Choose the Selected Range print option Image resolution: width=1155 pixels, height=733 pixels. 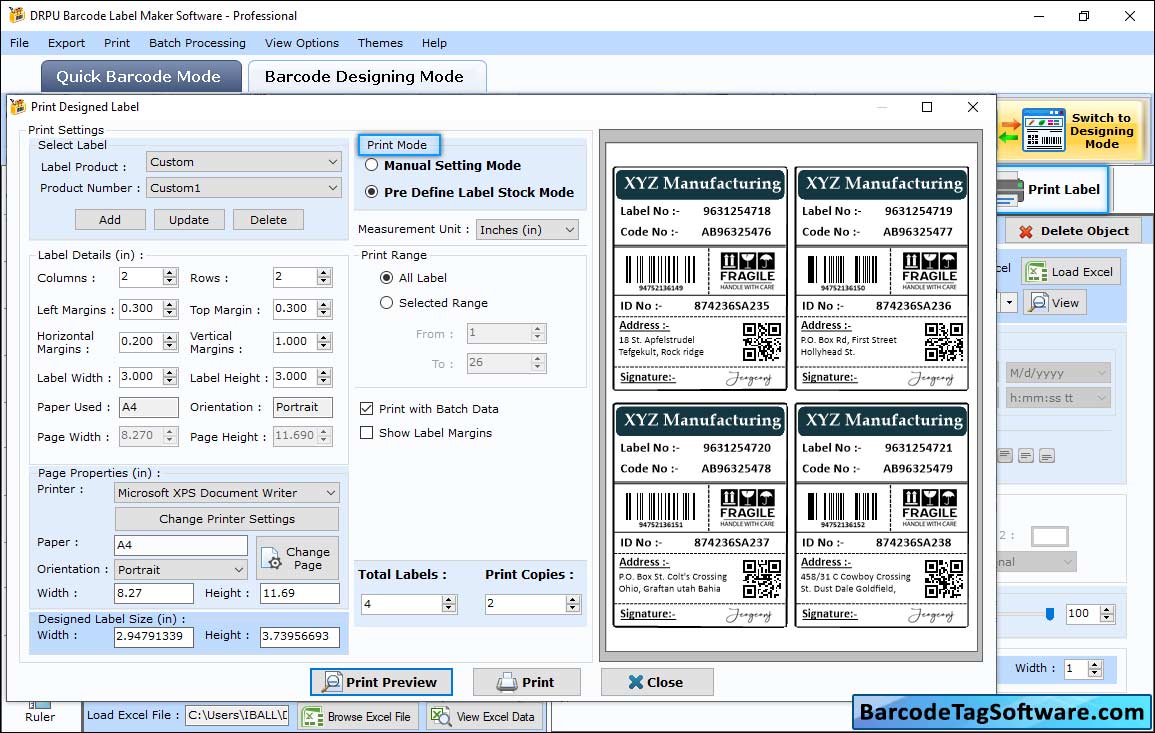click(387, 303)
